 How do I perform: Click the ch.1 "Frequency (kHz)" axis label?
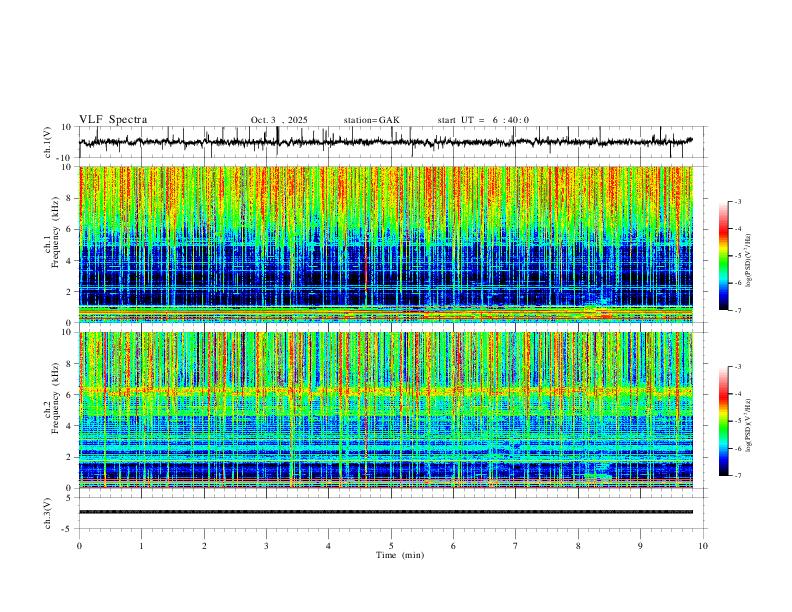[55, 232]
